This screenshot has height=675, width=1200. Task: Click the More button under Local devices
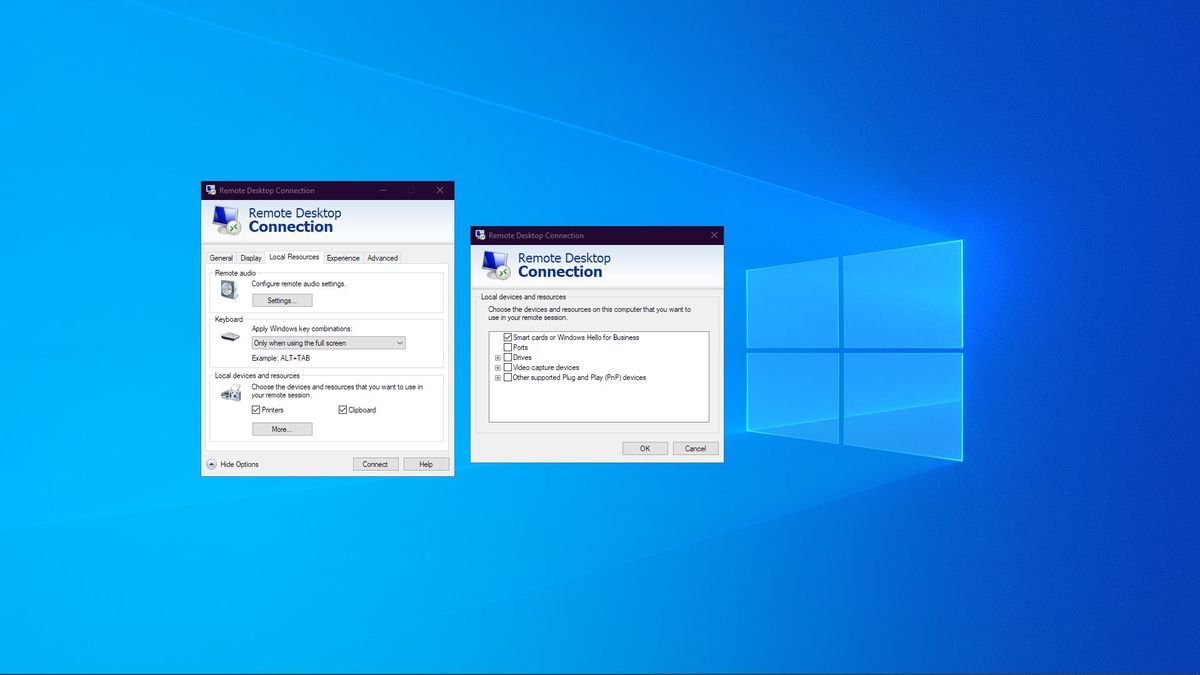[x=284, y=429]
